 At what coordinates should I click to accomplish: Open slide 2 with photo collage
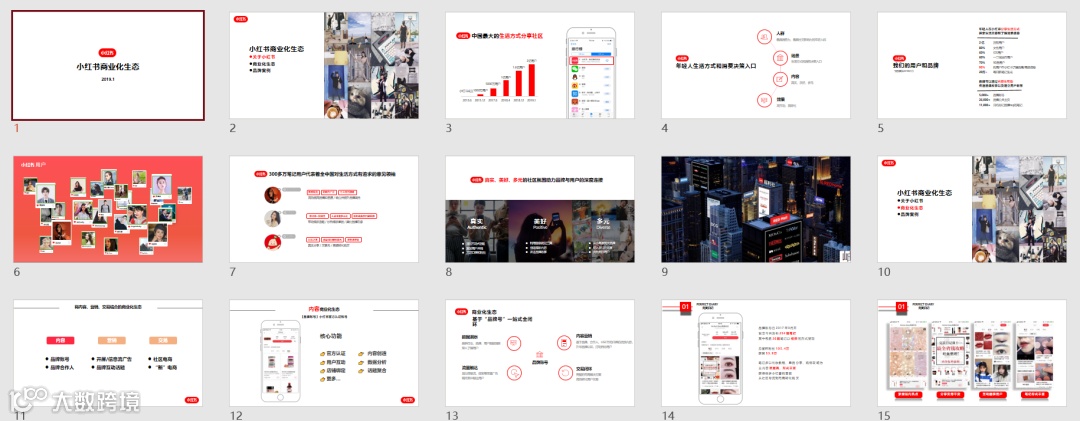[x=324, y=65]
